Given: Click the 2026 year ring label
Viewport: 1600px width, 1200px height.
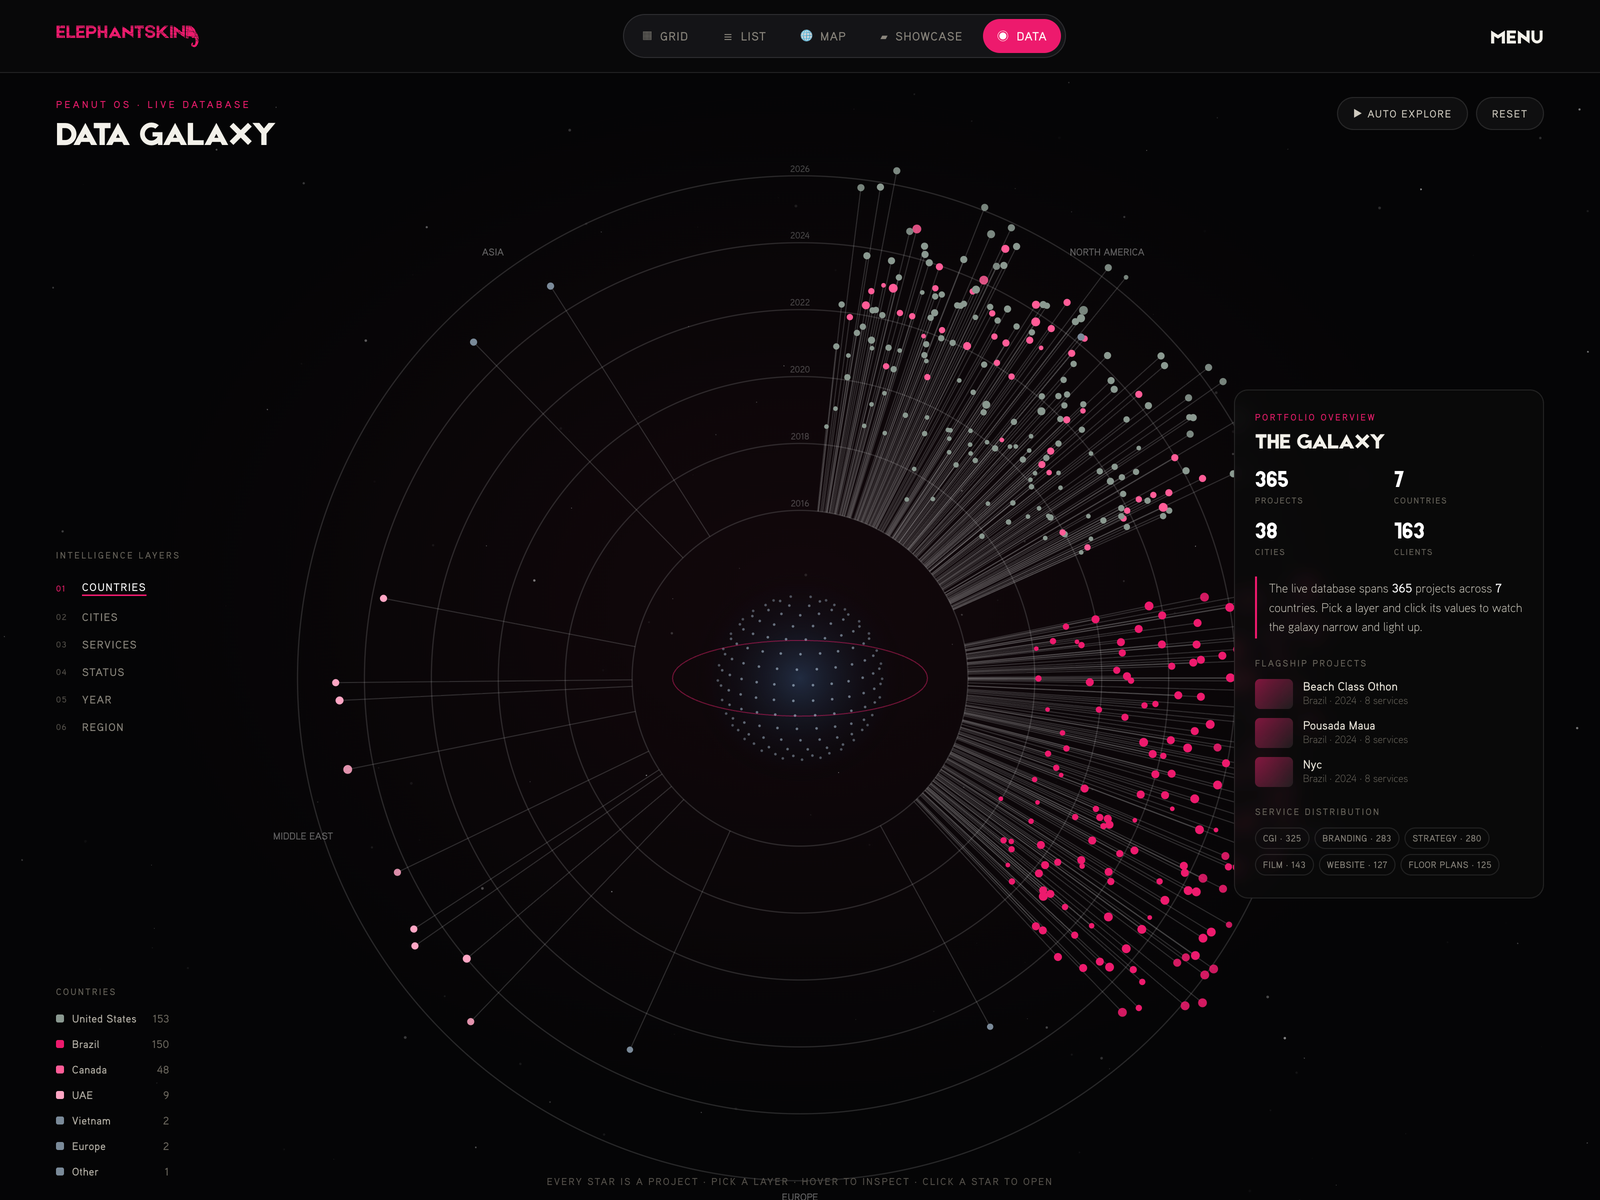Looking at the screenshot, I should tap(800, 169).
